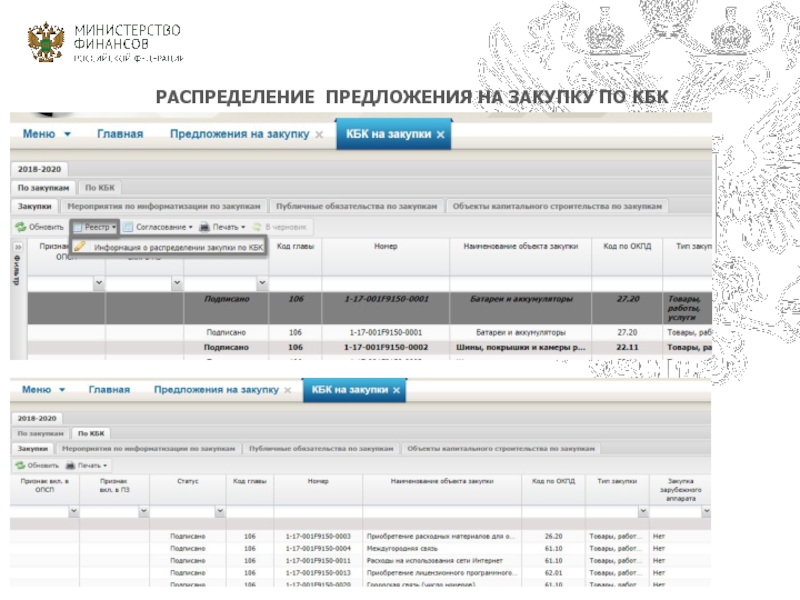This screenshot has width=800, height=600.
Task: Open Предложения на закупку tab in upper panel
Action: [x=239, y=134]
